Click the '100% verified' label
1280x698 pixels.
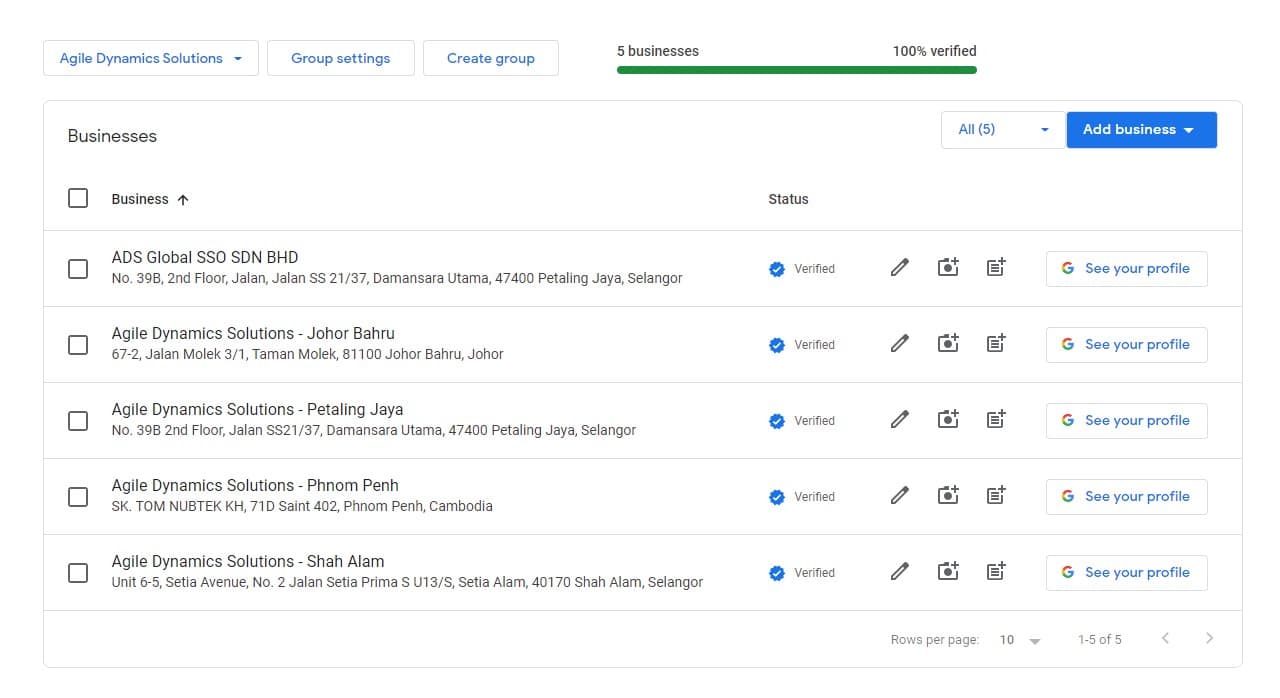click(935, 51)
